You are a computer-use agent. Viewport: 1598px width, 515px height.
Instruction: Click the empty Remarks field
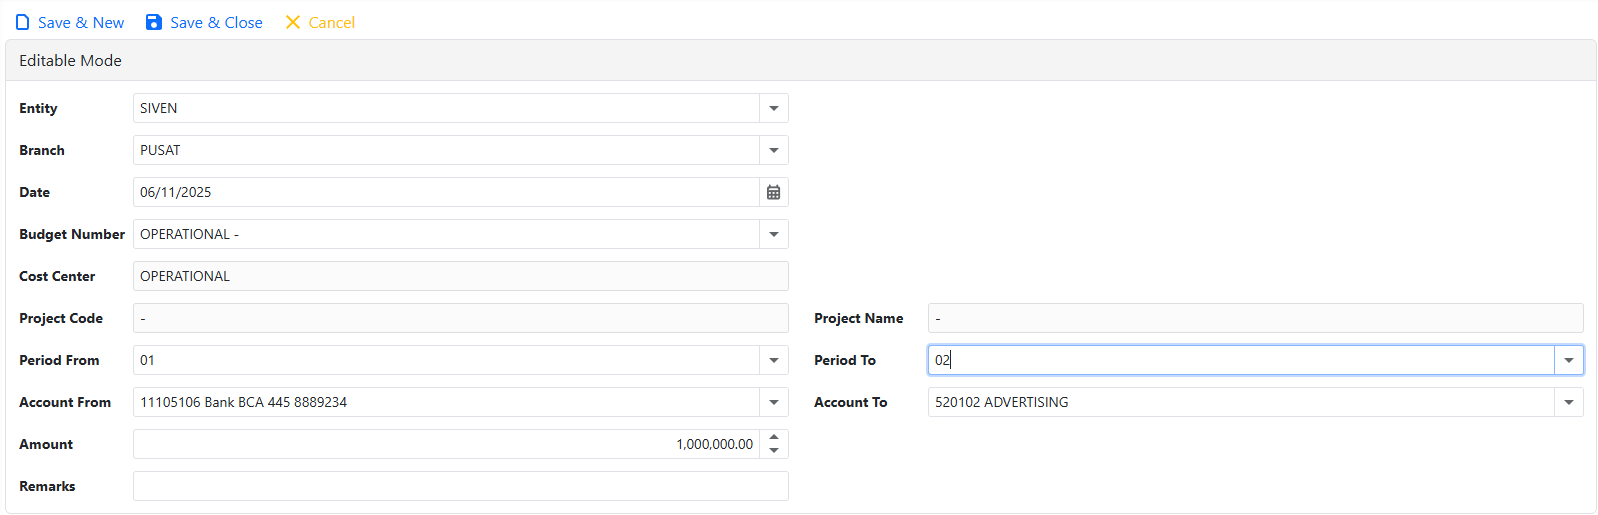(x=461, y=486)
